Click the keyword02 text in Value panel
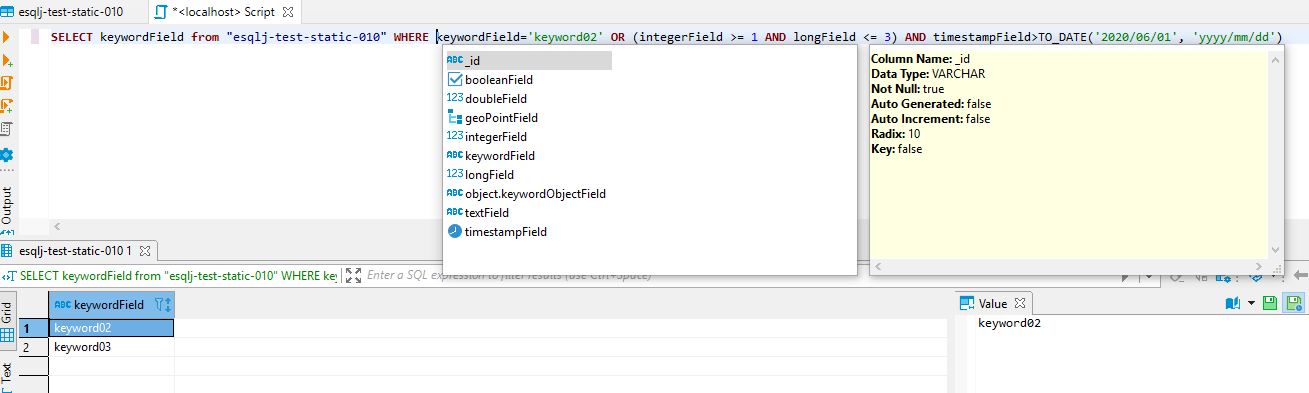1309x393 pixels. coord(1009,323)
